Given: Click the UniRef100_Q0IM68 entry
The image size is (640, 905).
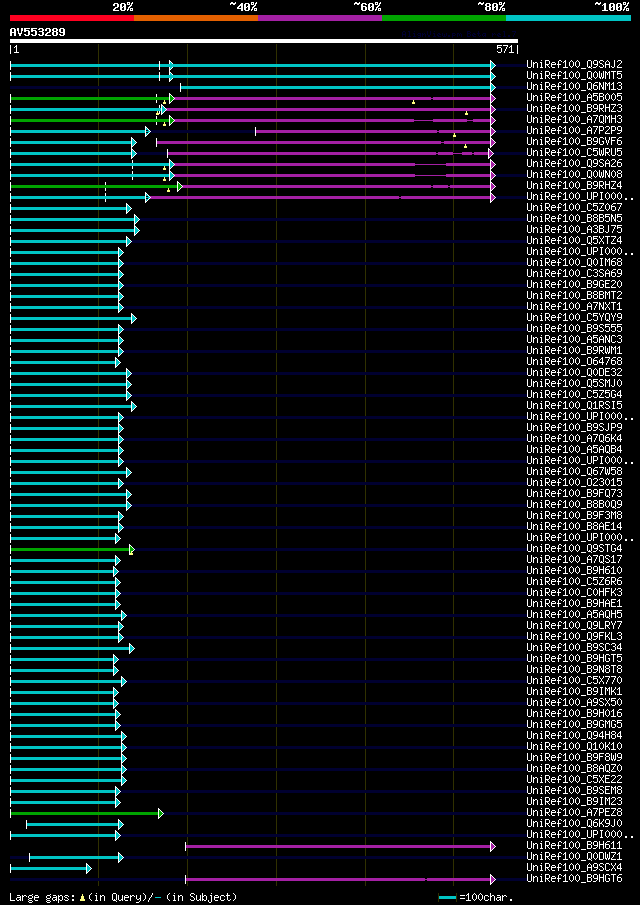Looking at the screenshot, I should point(575,262).
